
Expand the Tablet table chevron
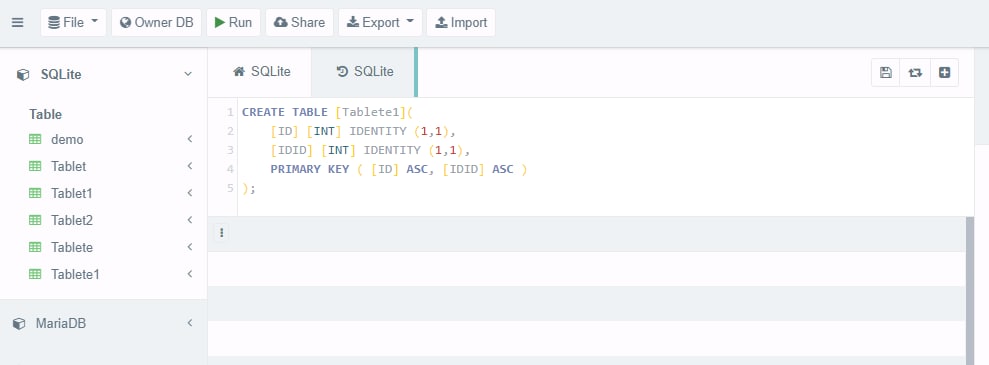[x=189, y=166]
